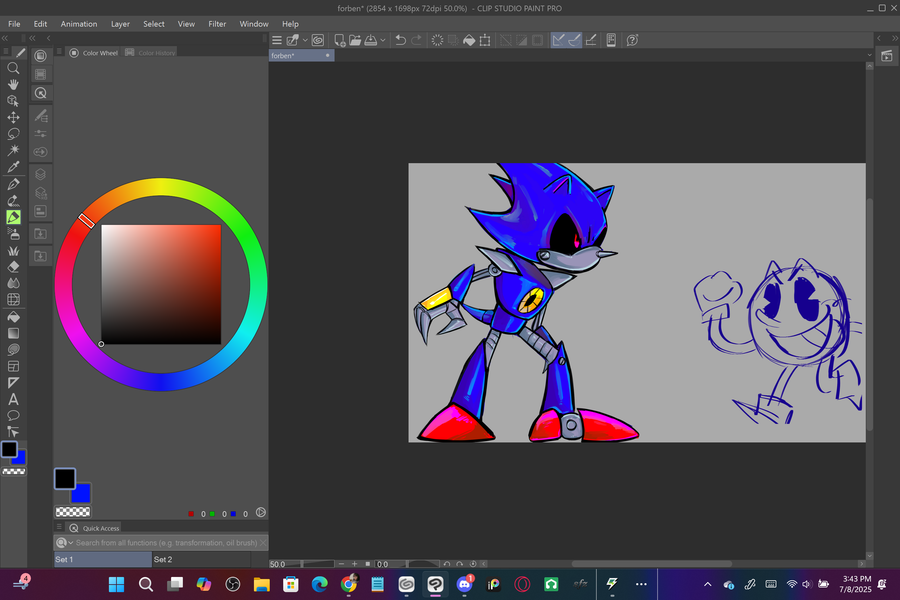The width and height of the screenshot is (900, 600).
Task: Open CLIP STUDIO spiral launcher icon
Action: 317,40
